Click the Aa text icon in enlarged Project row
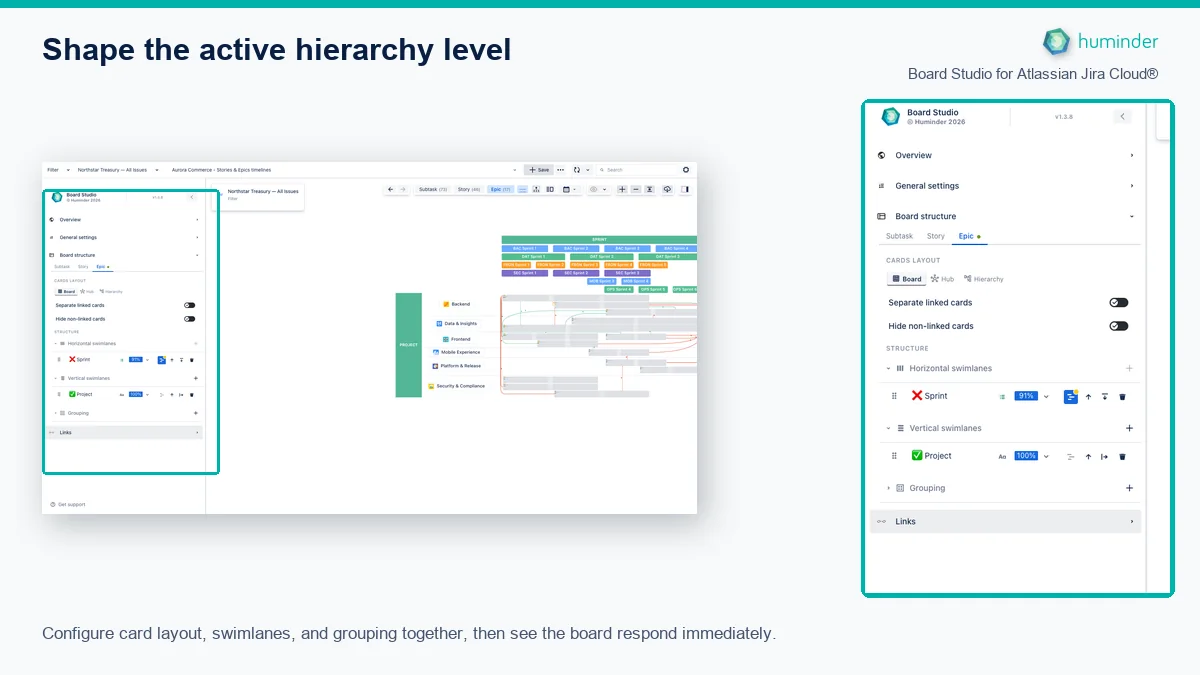 [1002, 457]
